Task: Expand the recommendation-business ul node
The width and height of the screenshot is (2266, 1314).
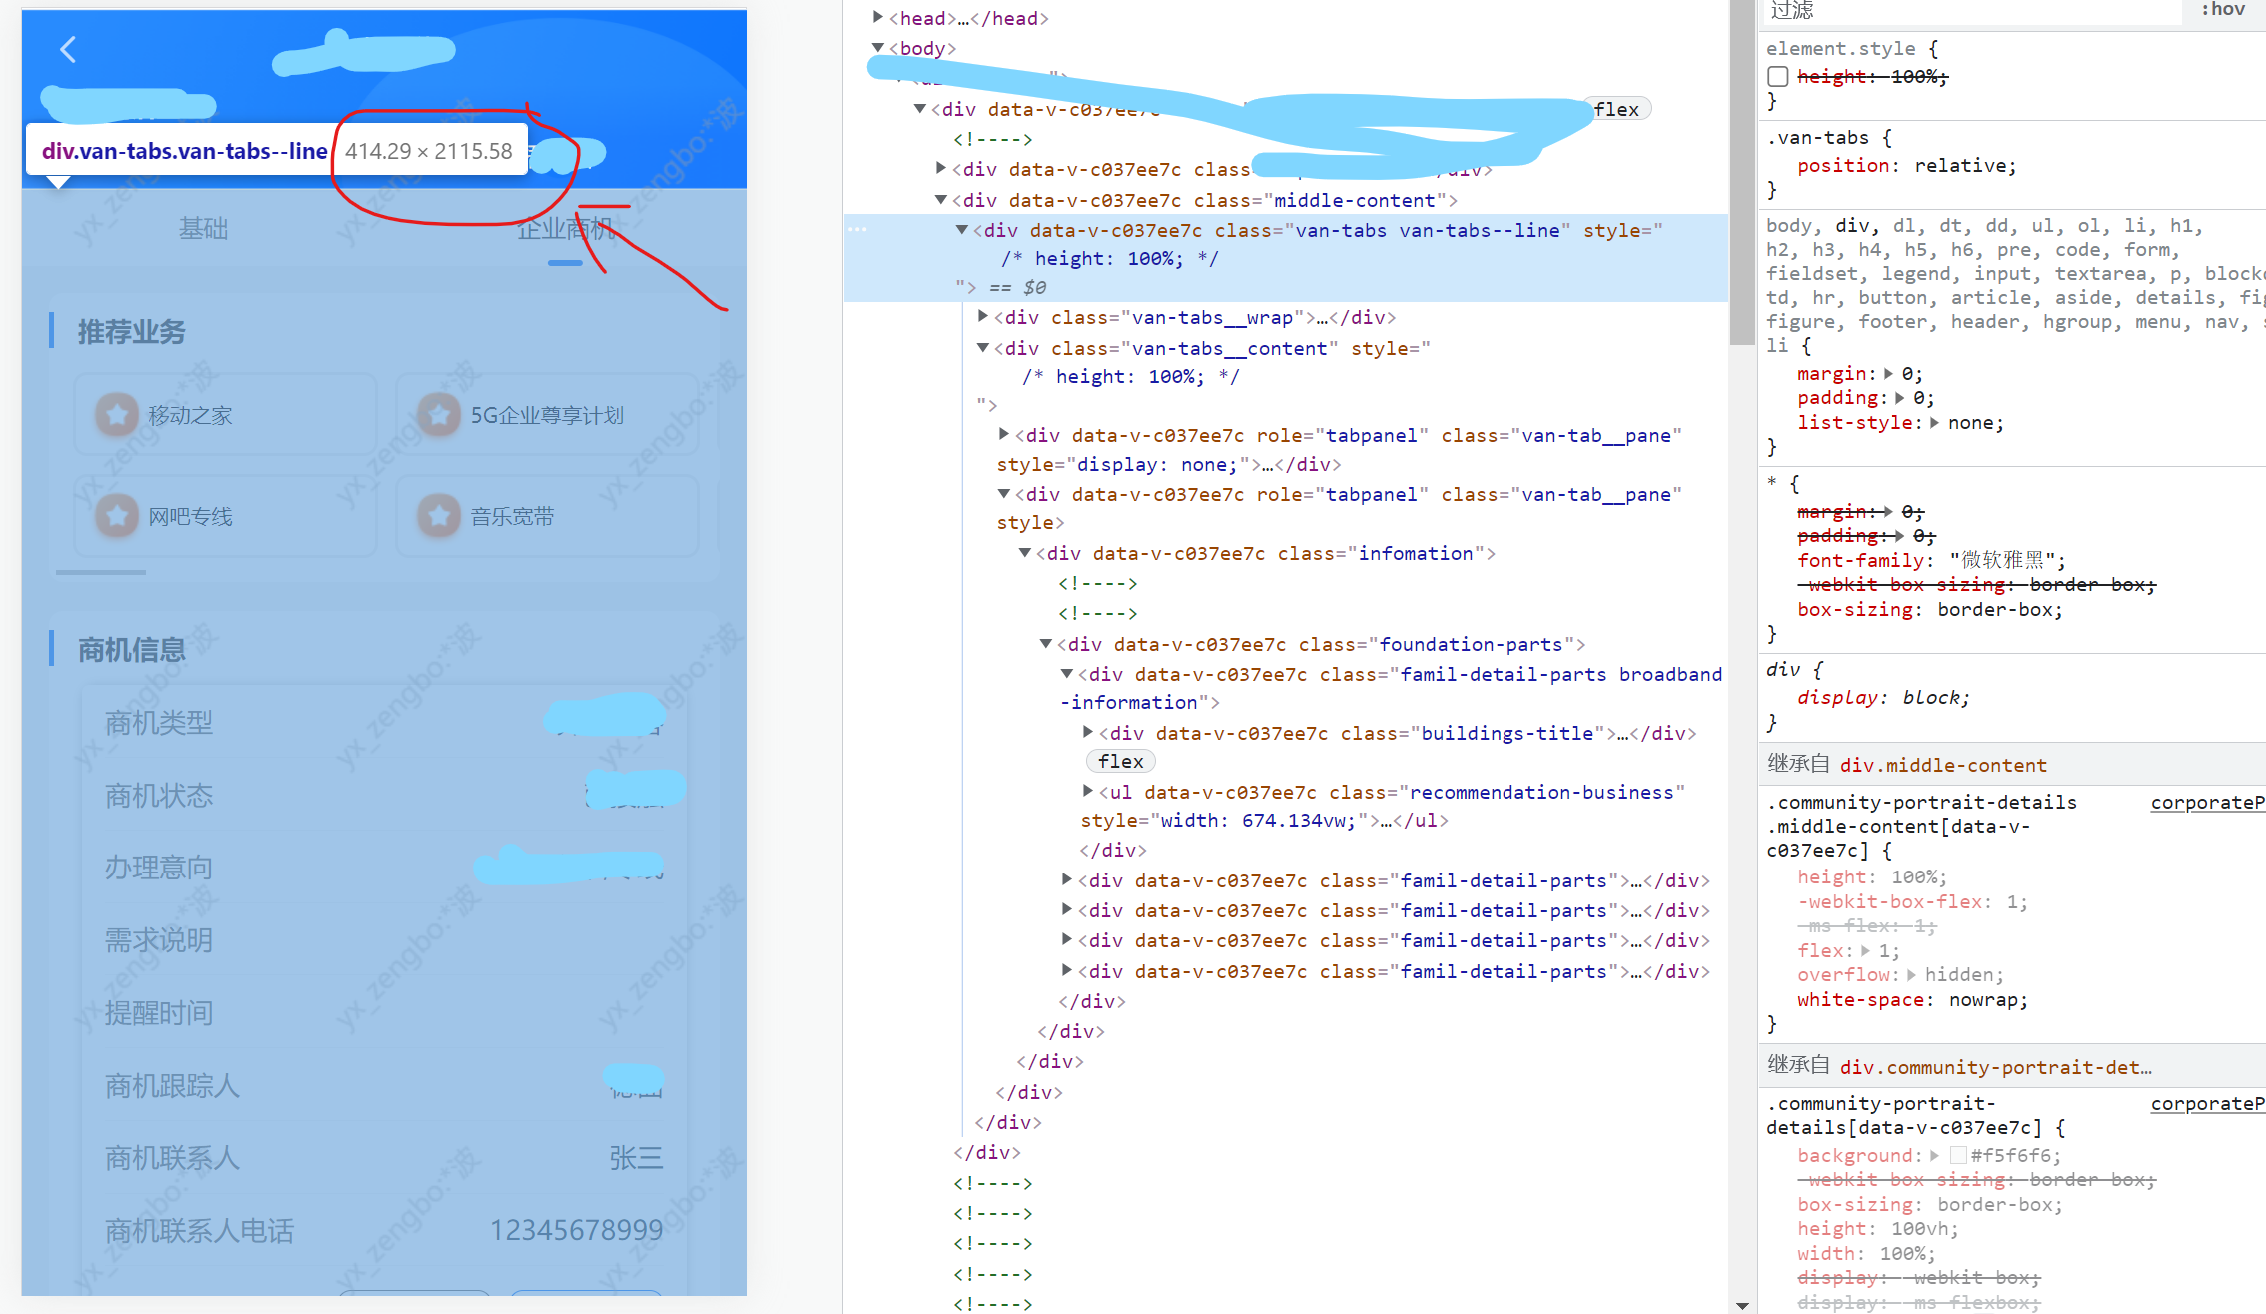Action: 1088,792
